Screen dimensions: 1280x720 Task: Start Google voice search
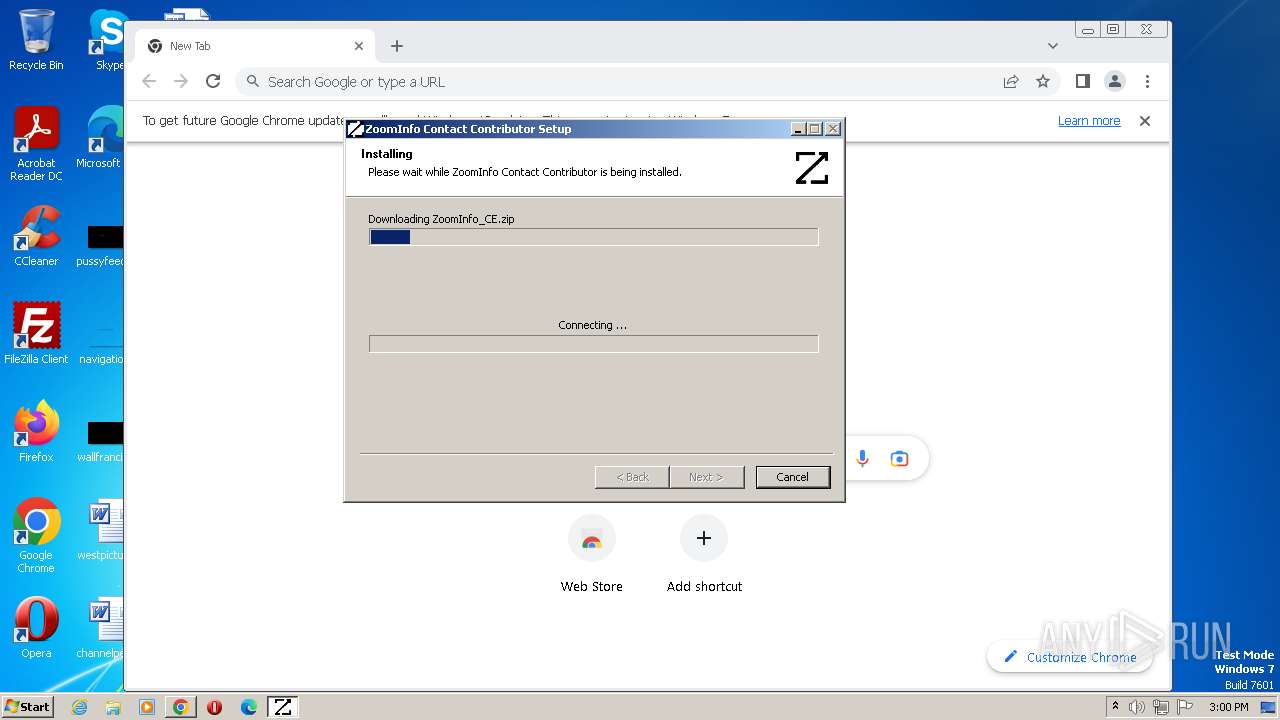pyautogui.click(x=863, y=459)
